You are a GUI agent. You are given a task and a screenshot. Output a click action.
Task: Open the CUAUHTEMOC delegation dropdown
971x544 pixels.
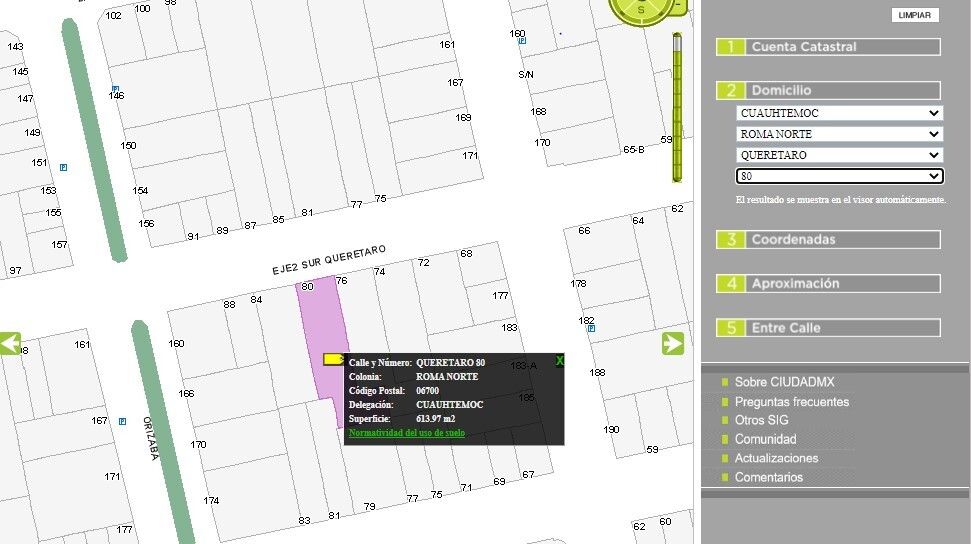pos(839,113)
